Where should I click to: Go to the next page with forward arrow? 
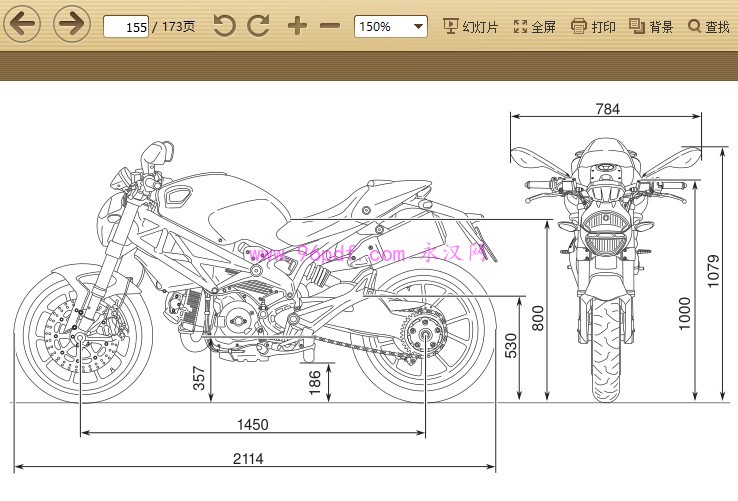(72, 24)
